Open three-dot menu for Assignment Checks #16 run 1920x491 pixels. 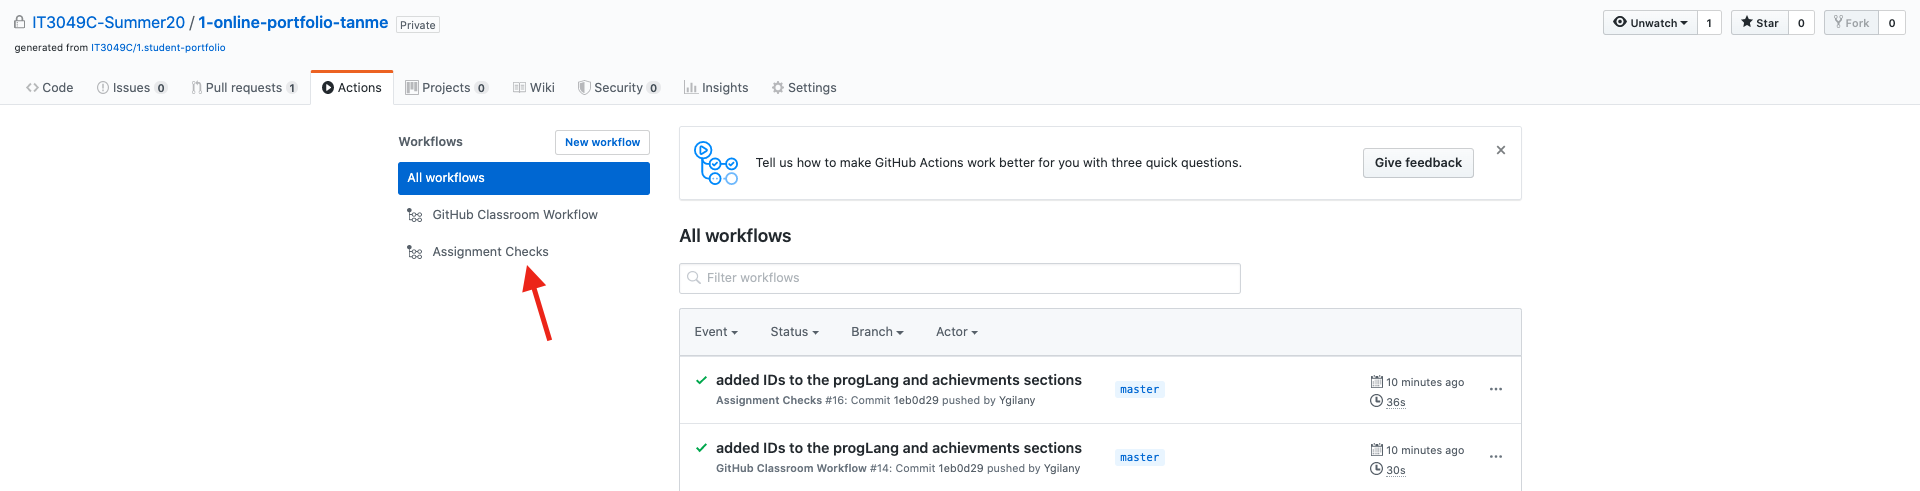(1496, 390)
